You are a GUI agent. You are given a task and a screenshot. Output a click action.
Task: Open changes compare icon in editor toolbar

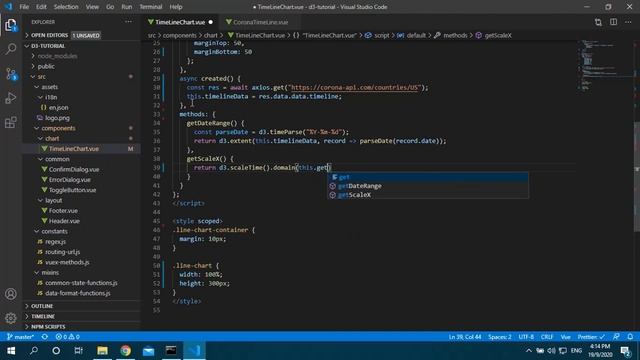[598, 22]
